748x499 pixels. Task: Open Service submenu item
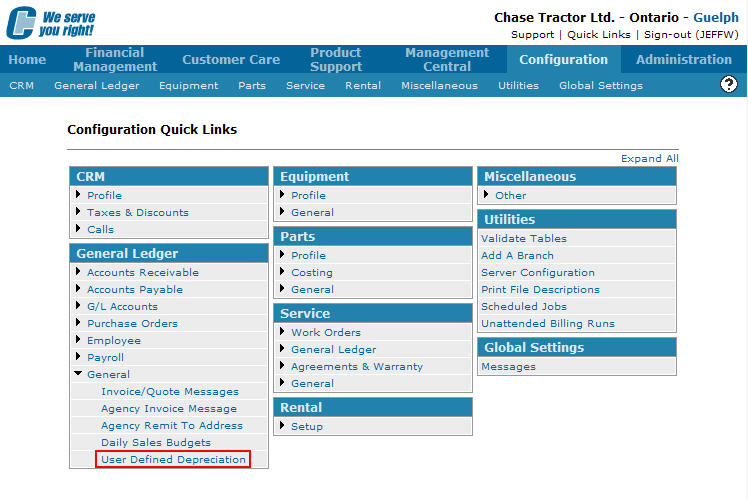click(305, 85)
